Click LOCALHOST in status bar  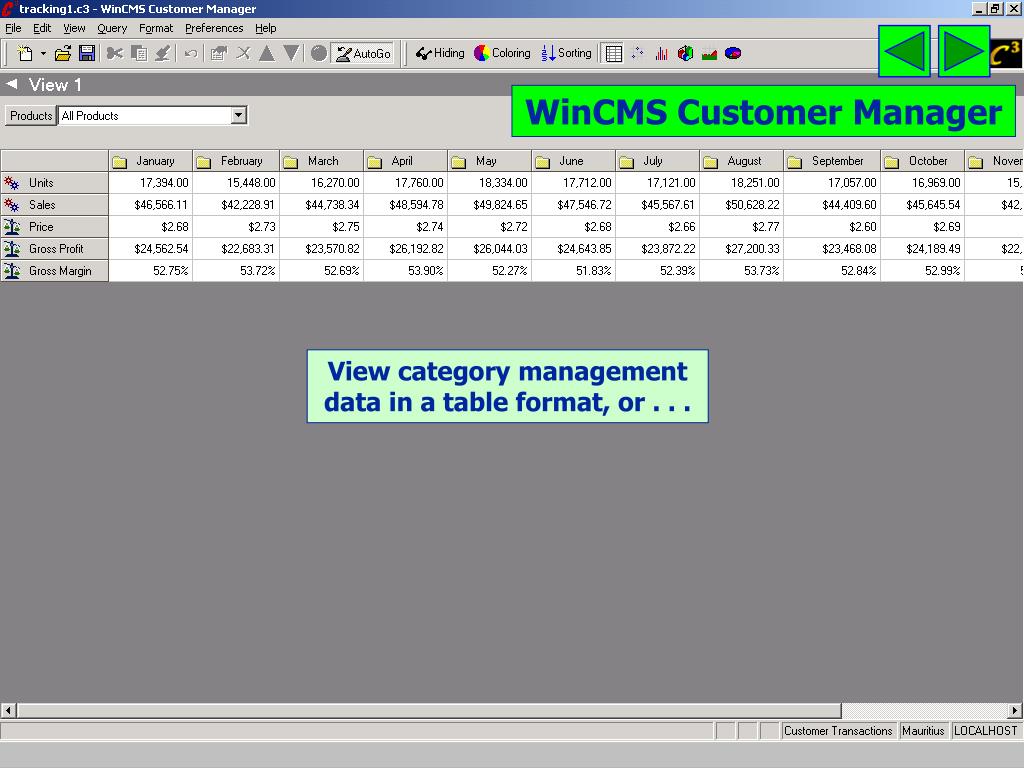tap(985, 731)
